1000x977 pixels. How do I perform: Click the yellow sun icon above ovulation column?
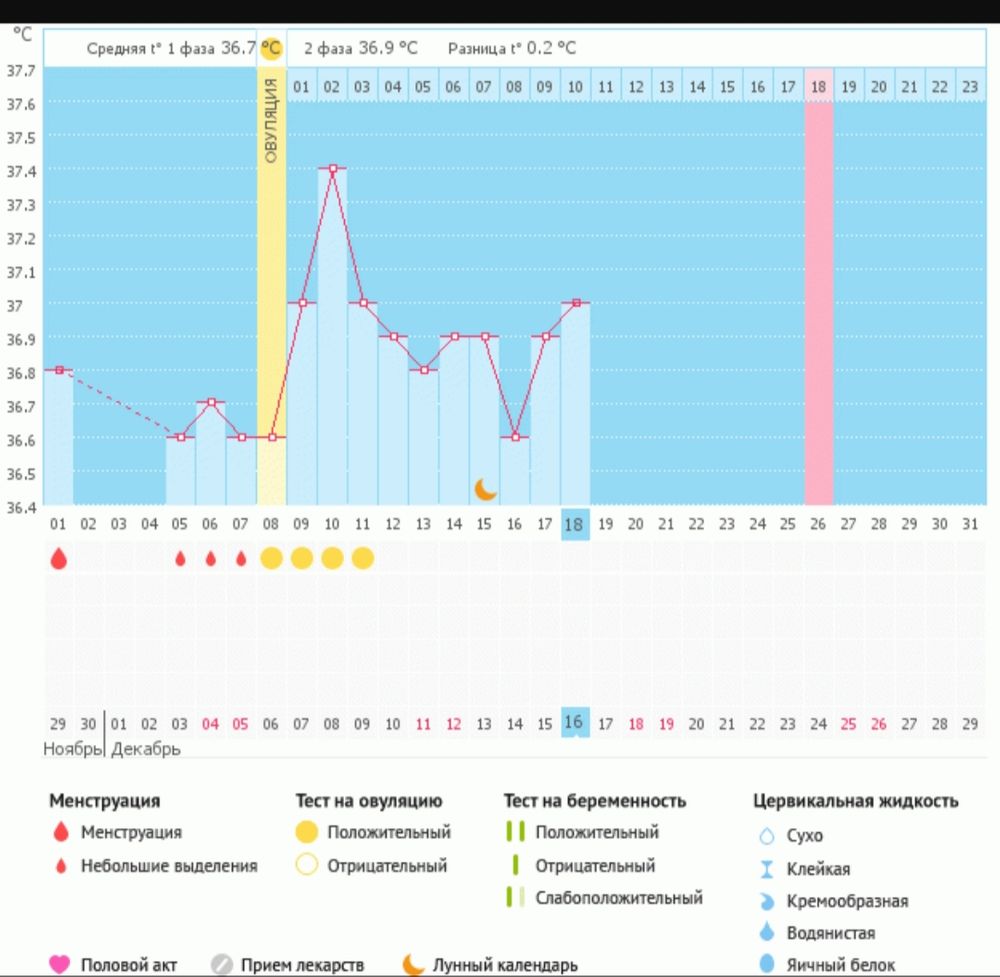click(271, 48)
